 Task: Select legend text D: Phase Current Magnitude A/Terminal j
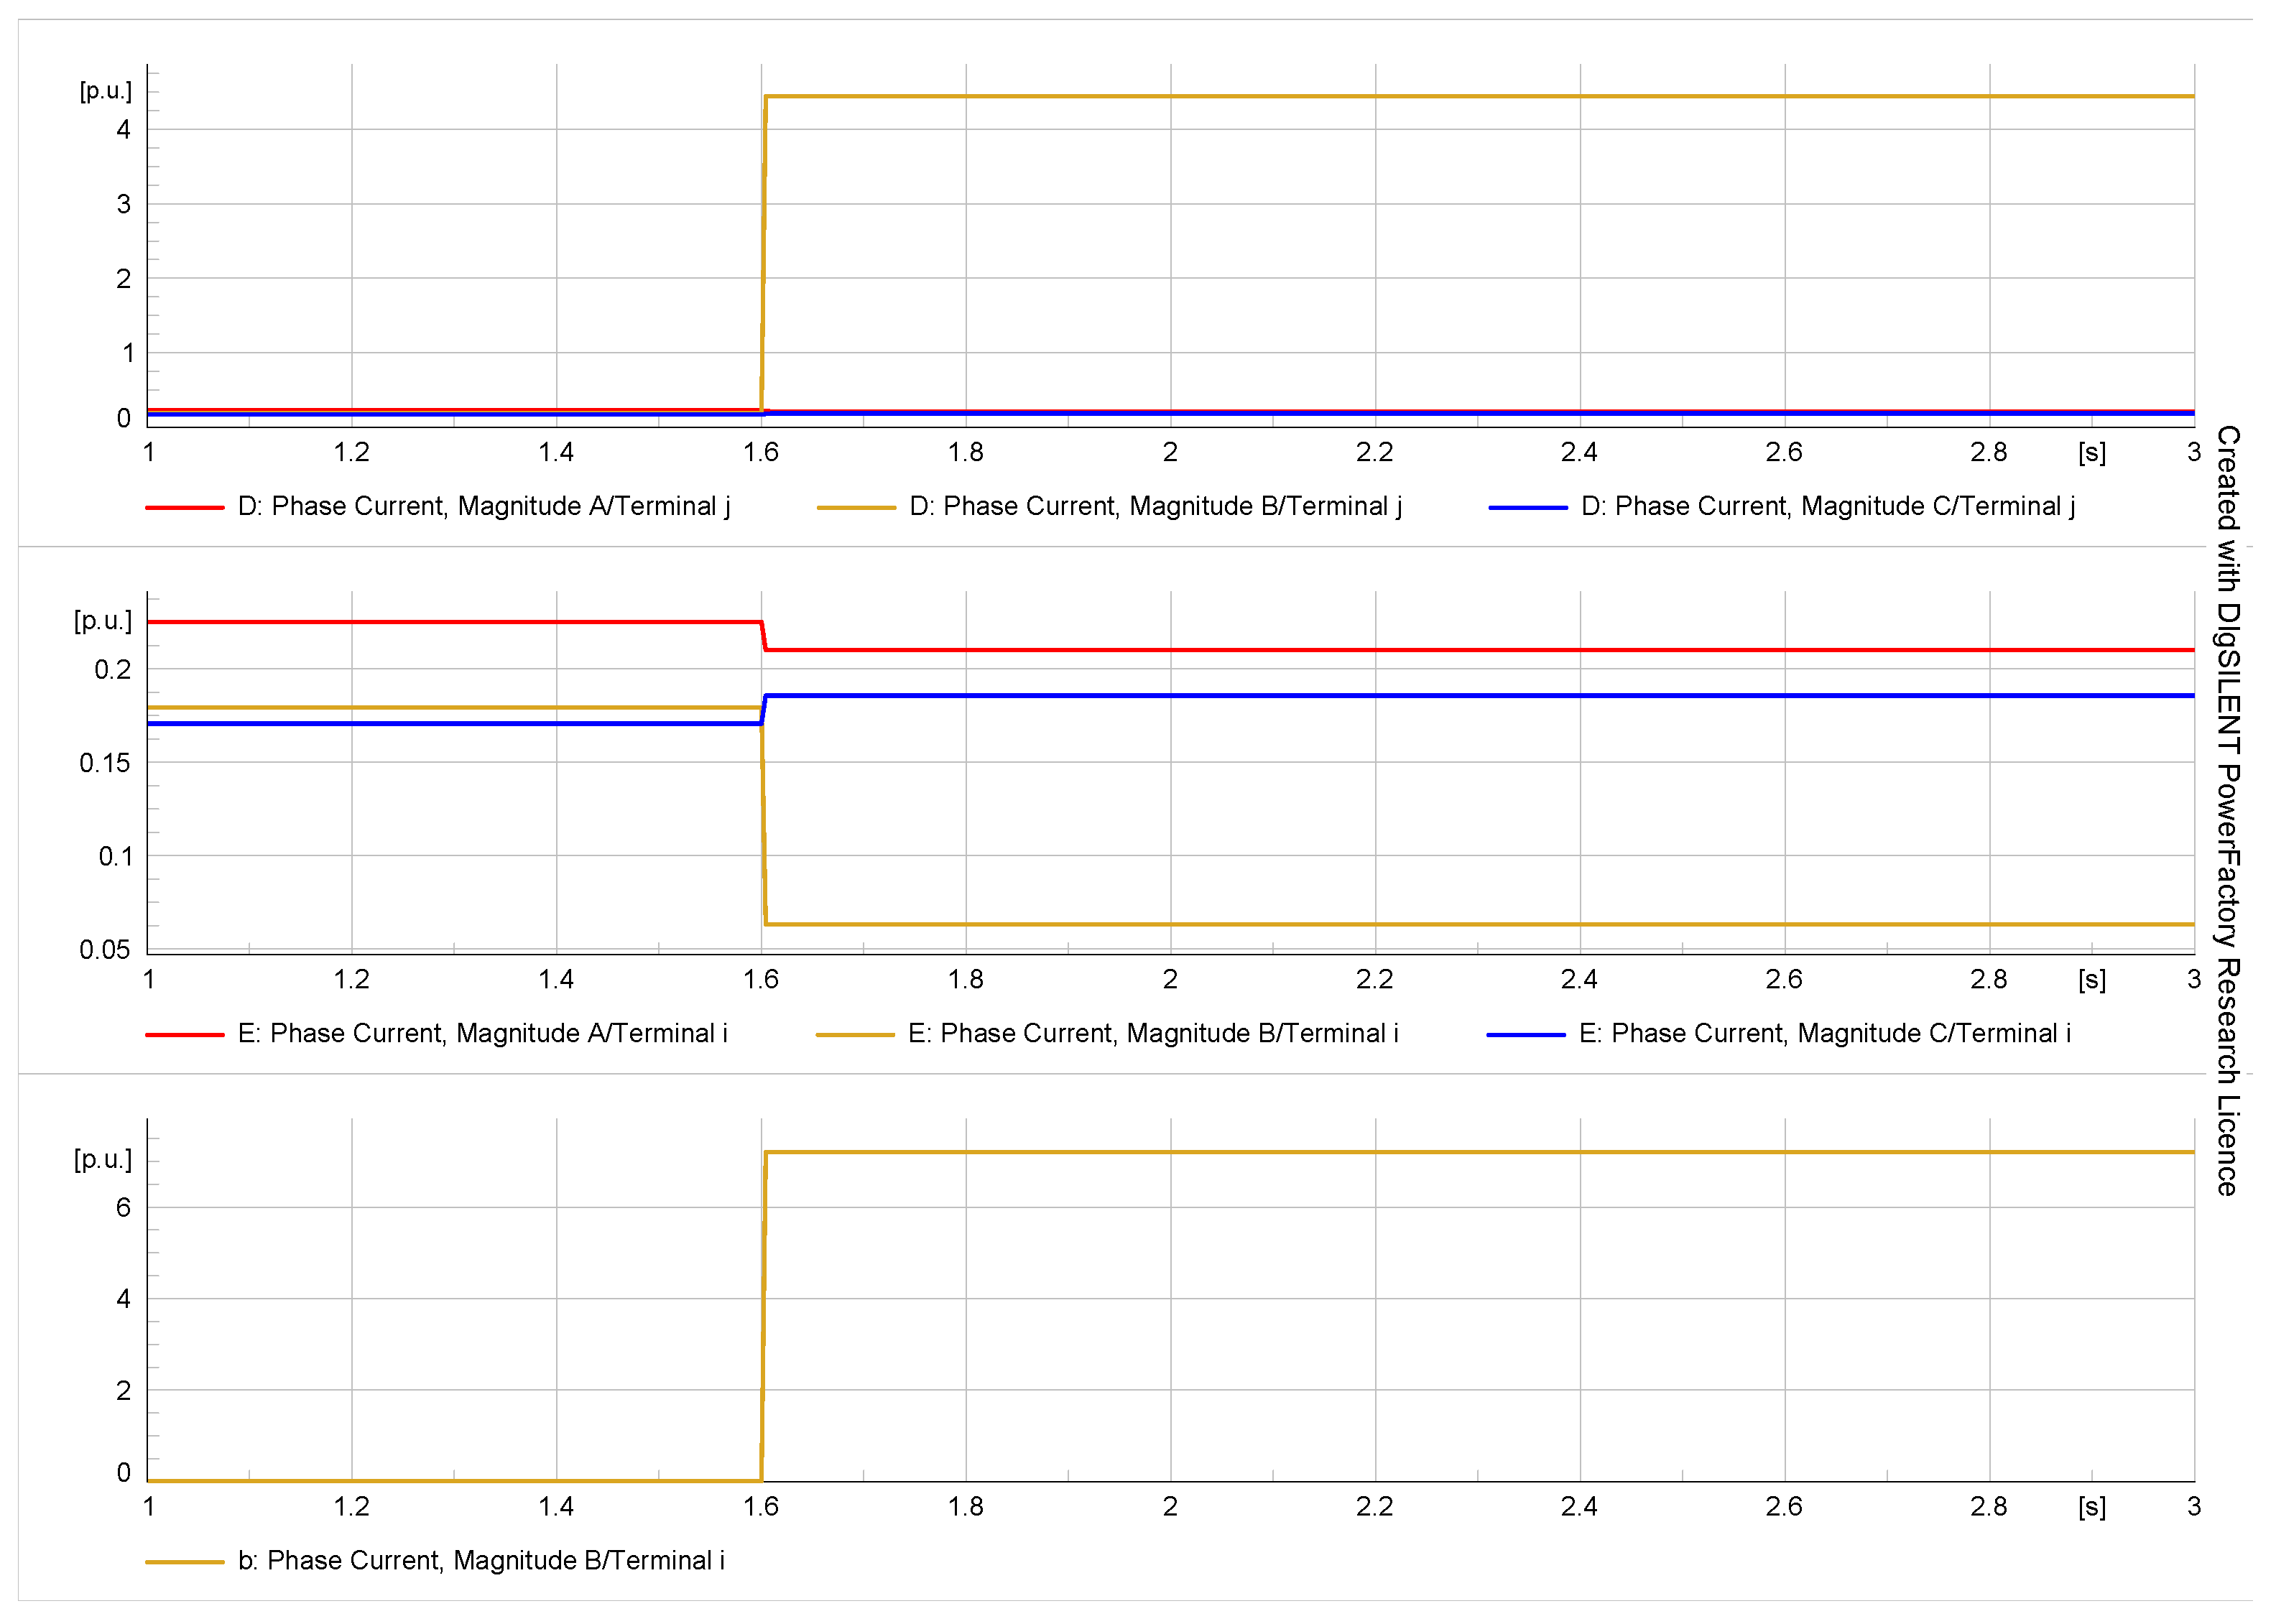pyautogui.click(x=484, y=507)
